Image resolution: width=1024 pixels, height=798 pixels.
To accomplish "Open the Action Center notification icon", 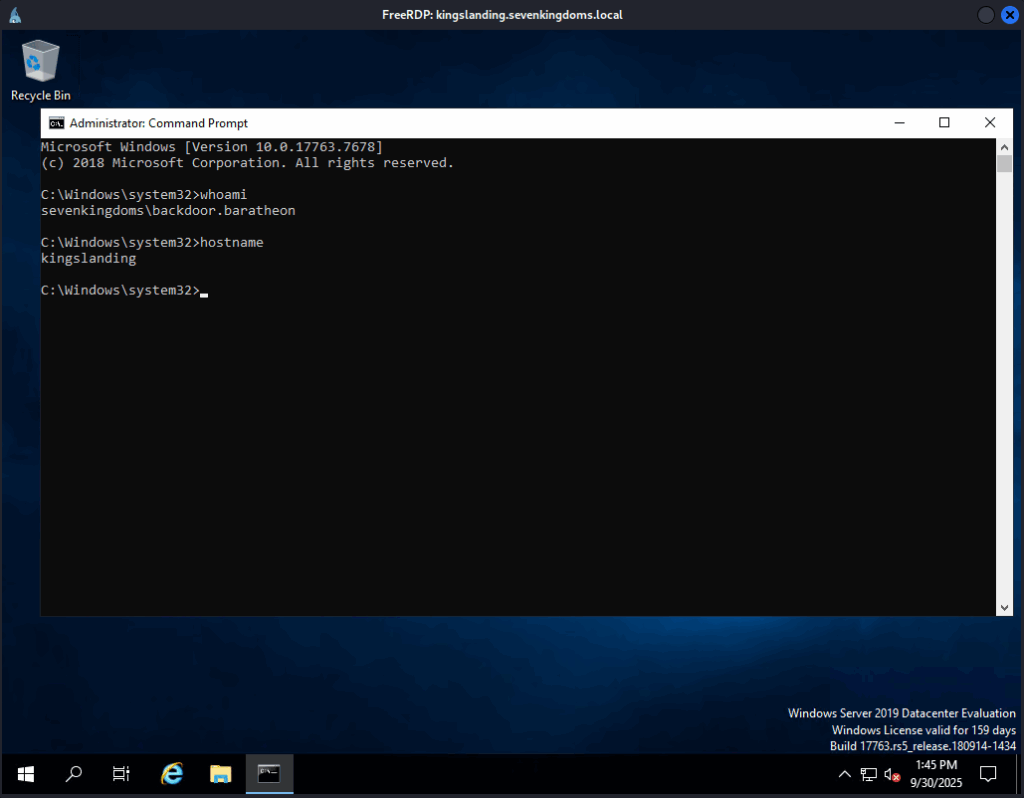I will click(988, 773).
